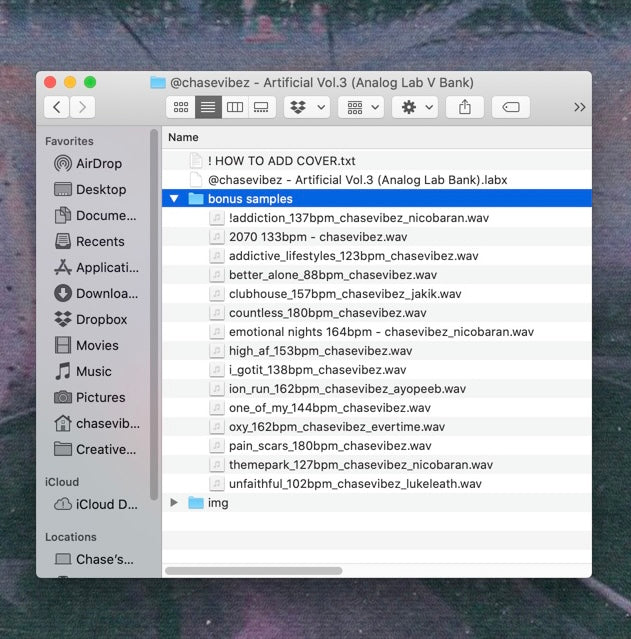The width and height of the screenshot is (631, 639).
Task: Click the sidebar vertical scrollbar
Action: pos(154,315)
